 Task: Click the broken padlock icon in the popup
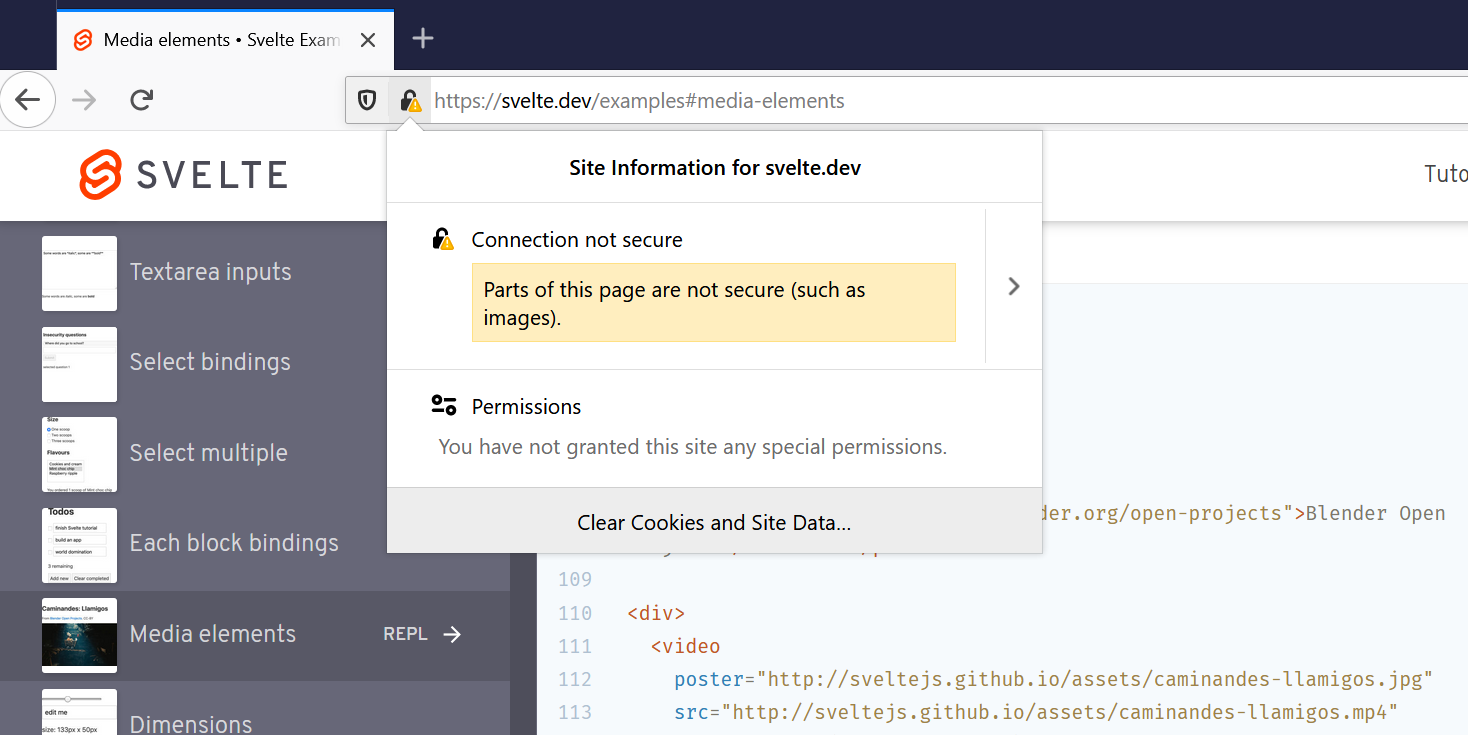coord(443,239)
